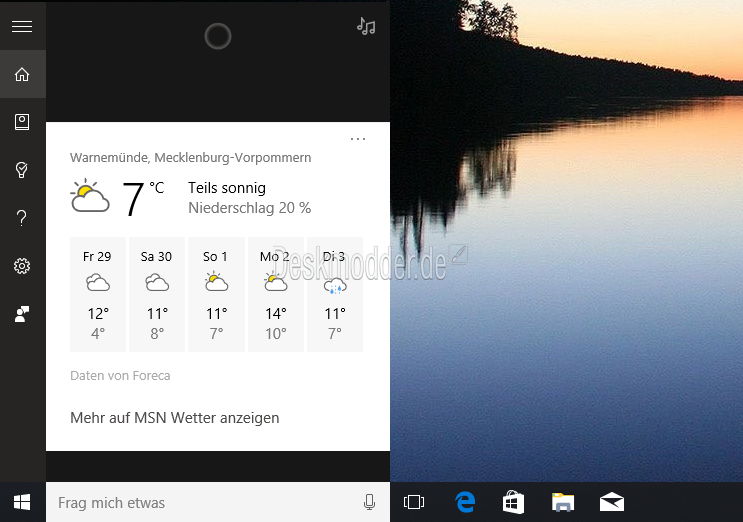Open the Feedback icon in sidebar
The image size is (743, 522).
tap(22, 314)
